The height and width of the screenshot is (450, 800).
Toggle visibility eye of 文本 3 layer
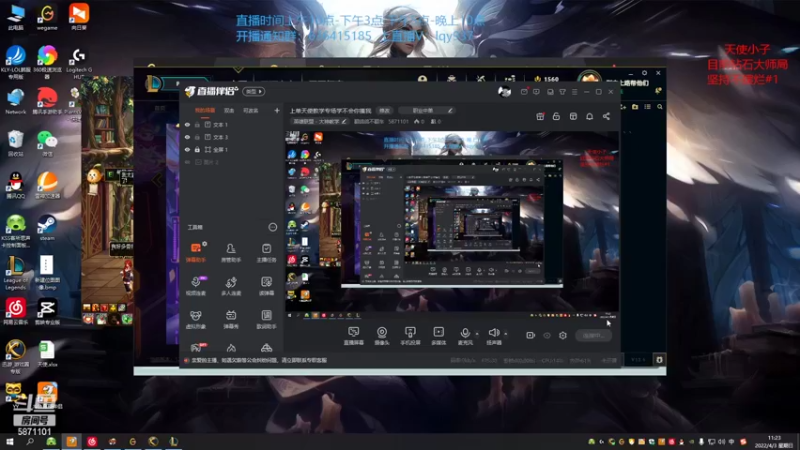[187, 137]
